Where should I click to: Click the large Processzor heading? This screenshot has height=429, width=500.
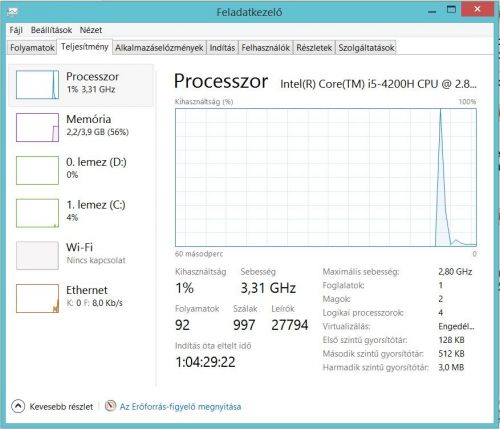(221, 81)
